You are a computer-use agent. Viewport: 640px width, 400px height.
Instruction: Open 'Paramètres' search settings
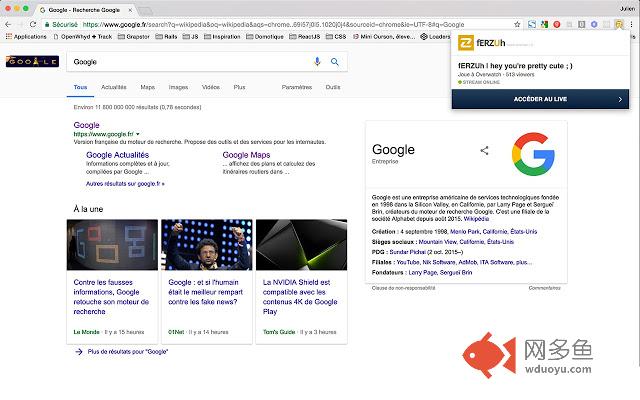[297, 87]
